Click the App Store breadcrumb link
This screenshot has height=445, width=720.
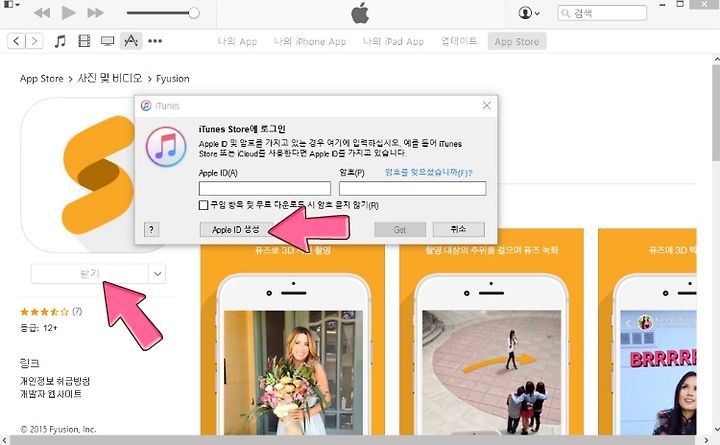(x=42, y=79)
